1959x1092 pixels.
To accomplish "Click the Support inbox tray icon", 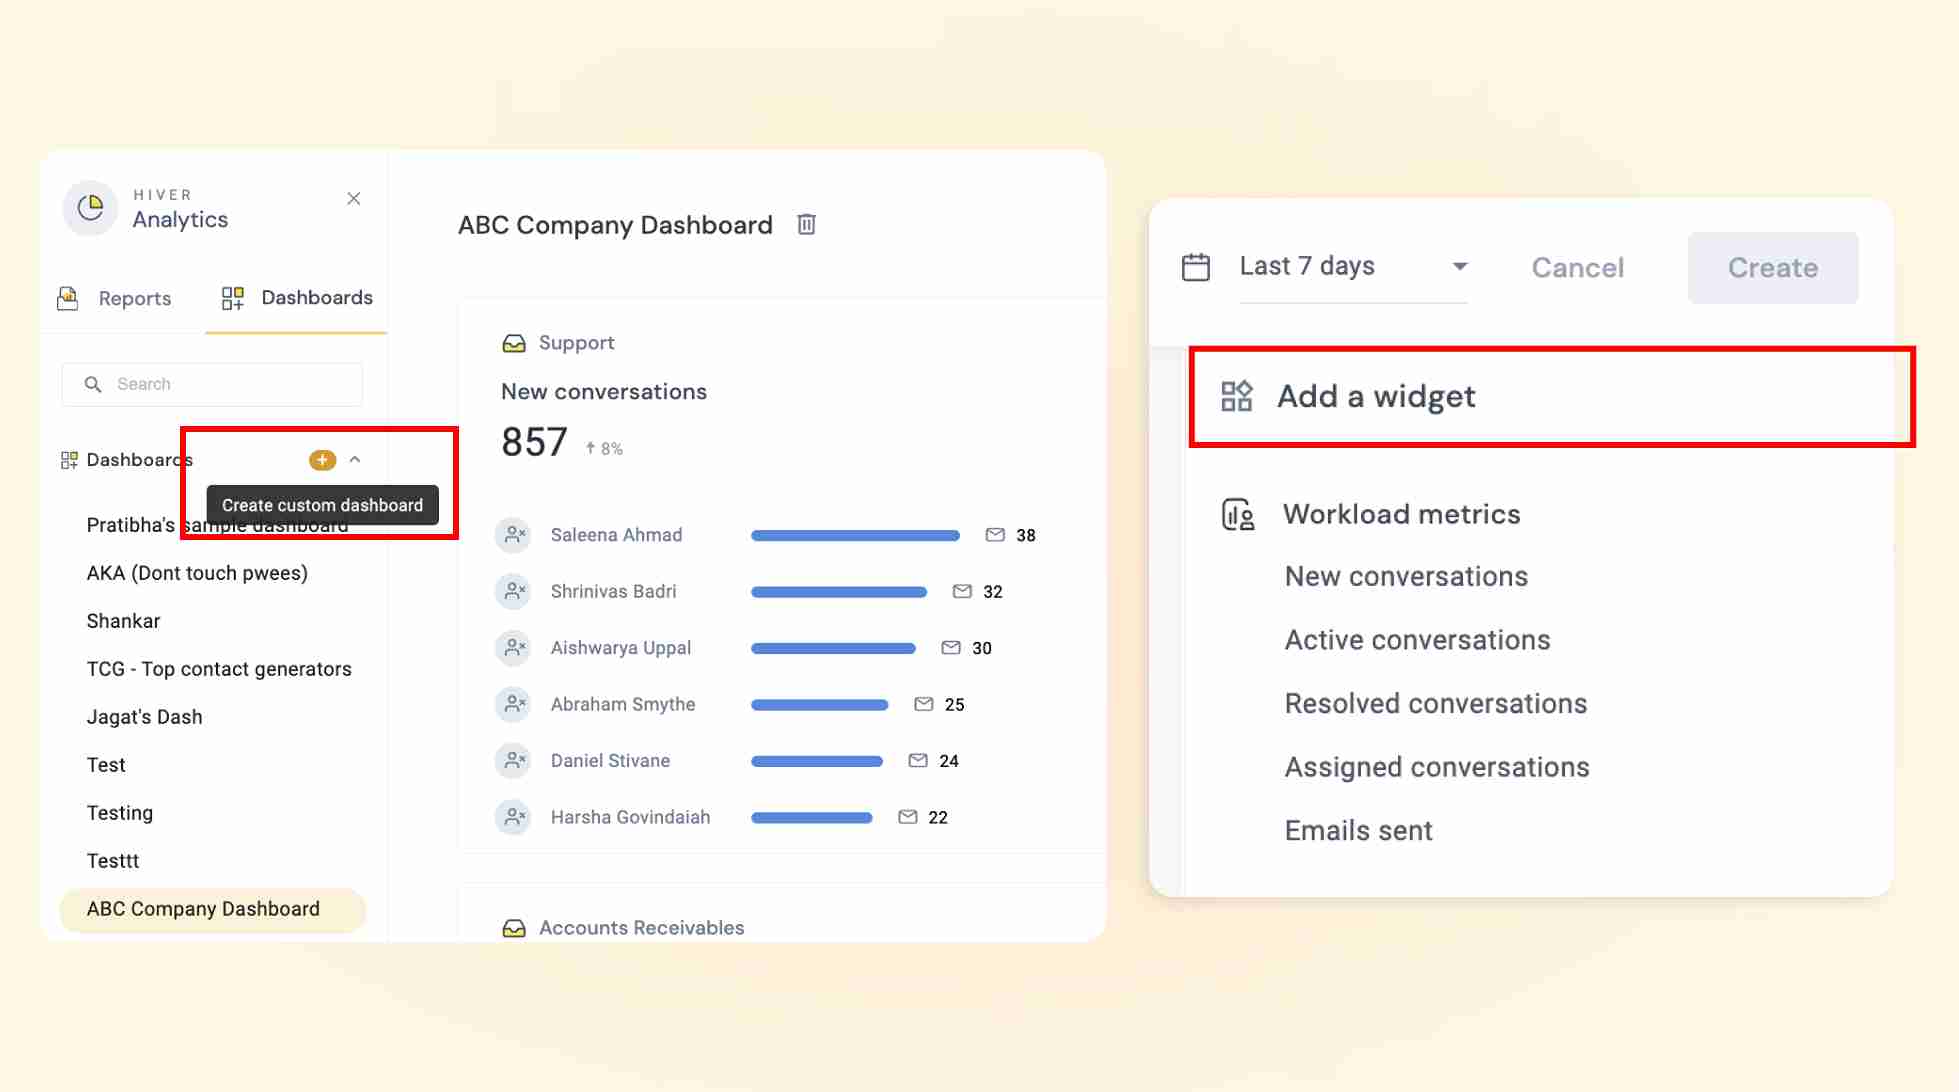I will [x=514, y=343].
